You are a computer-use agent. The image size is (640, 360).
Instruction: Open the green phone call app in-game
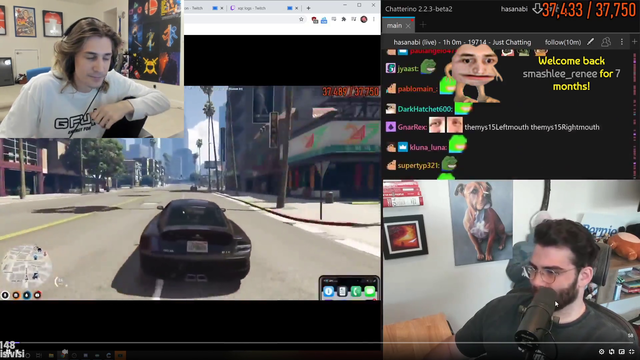tap(356, 291)
